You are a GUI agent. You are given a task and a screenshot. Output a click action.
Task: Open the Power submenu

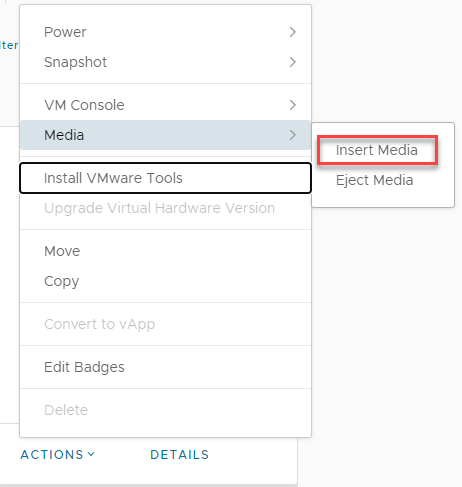click(x=165, y=32)
